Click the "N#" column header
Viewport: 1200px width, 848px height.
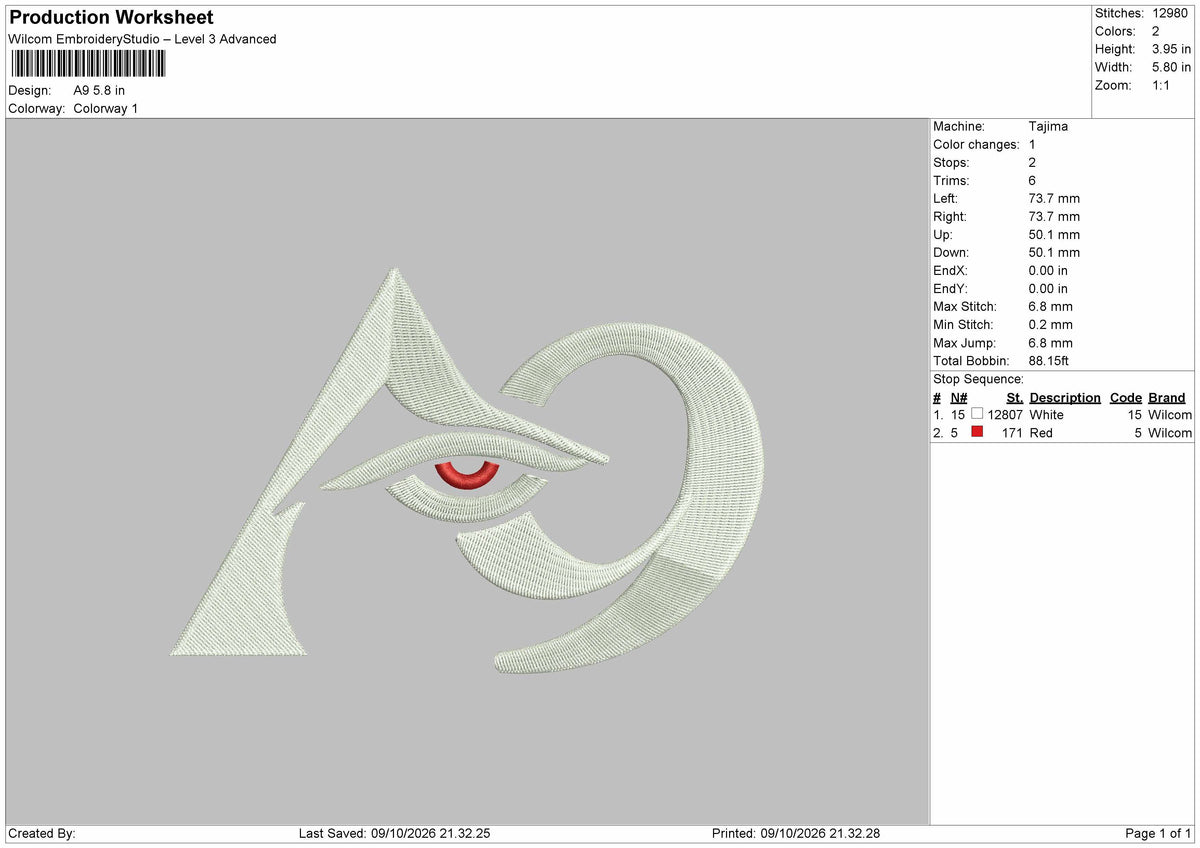tap(959, 397)
